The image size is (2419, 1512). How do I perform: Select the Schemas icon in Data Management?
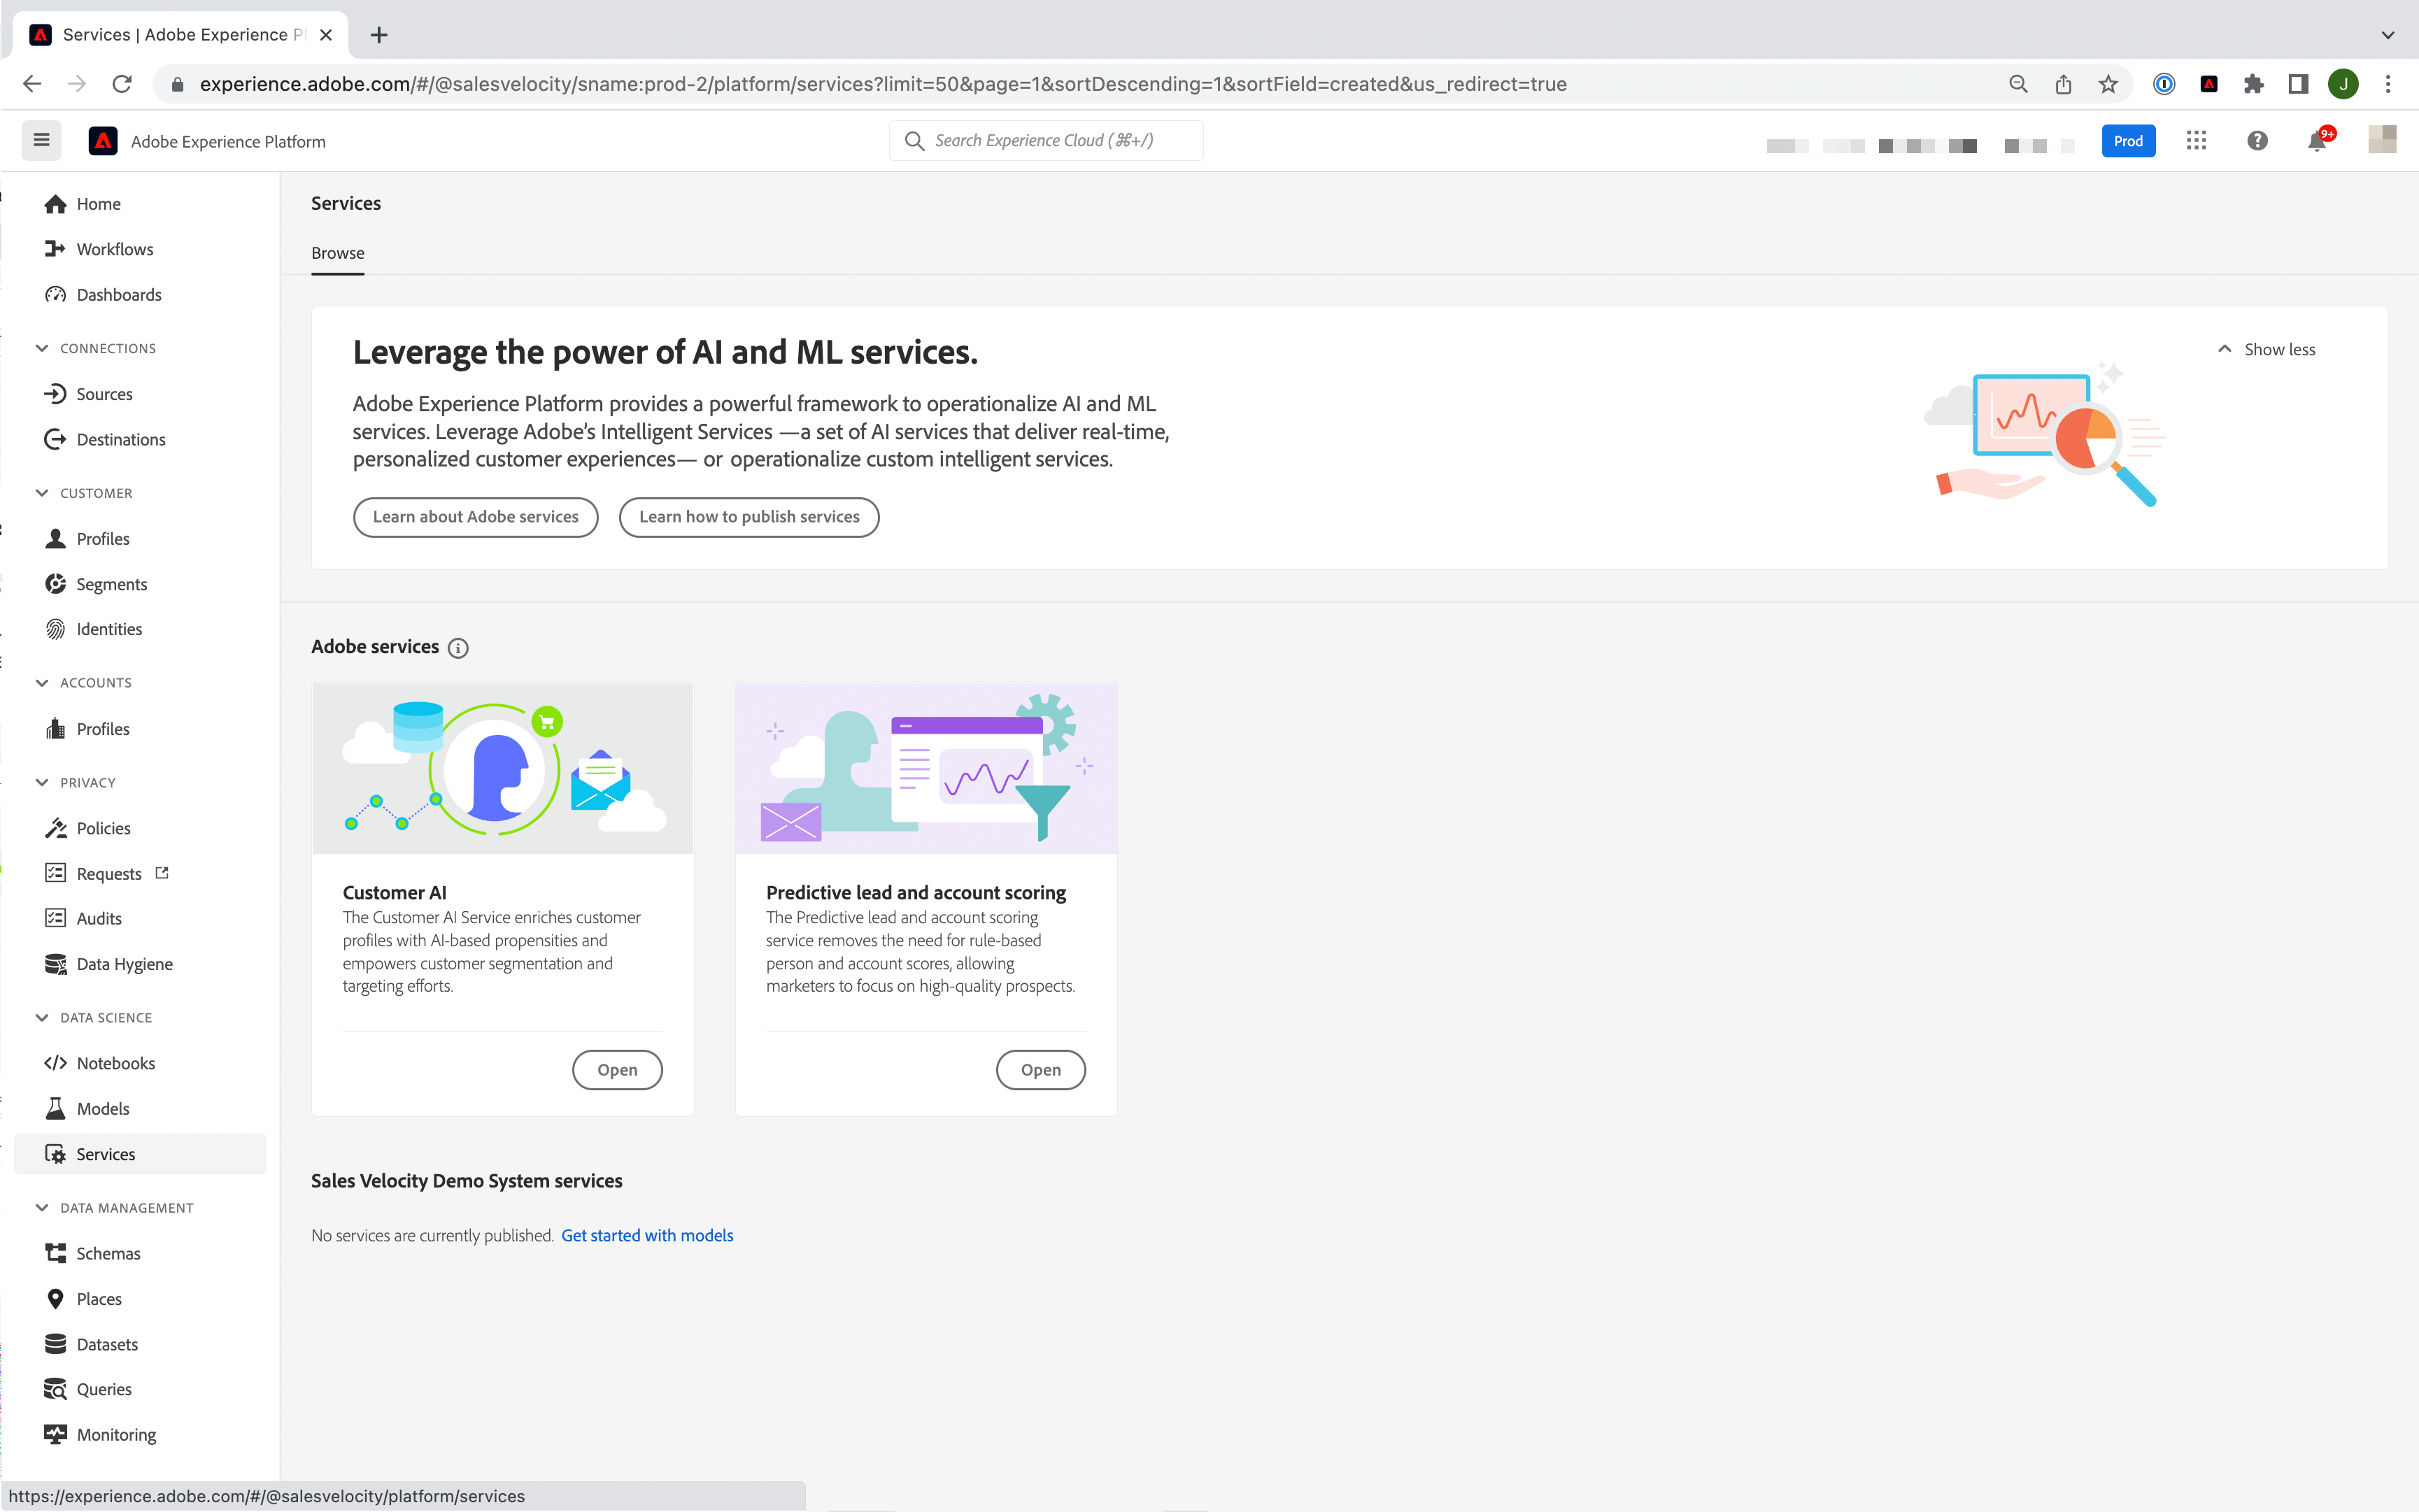tap(56, 1253)
